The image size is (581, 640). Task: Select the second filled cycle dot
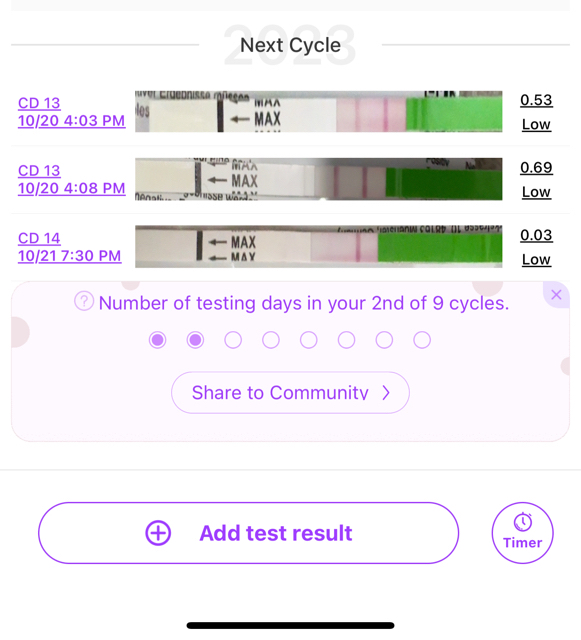point(195,340)
